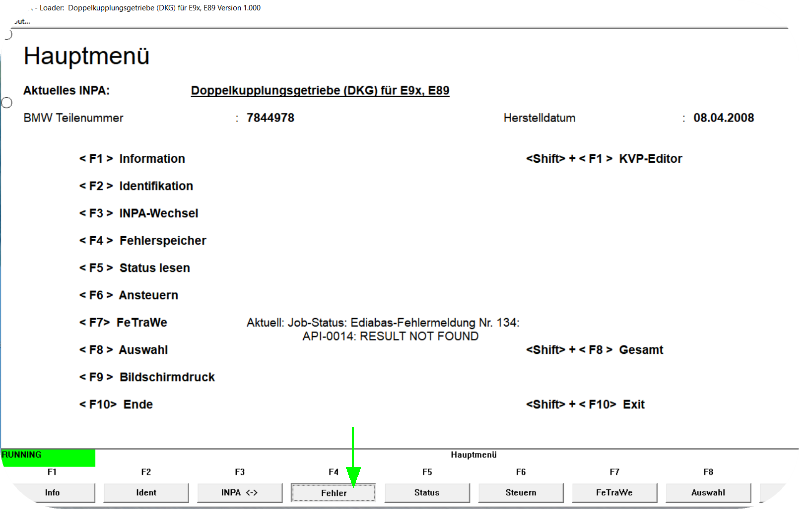Viewport: 799px width, 509px height.
Task: Select the F1 Information menu entry
Action: click(132, 159)
